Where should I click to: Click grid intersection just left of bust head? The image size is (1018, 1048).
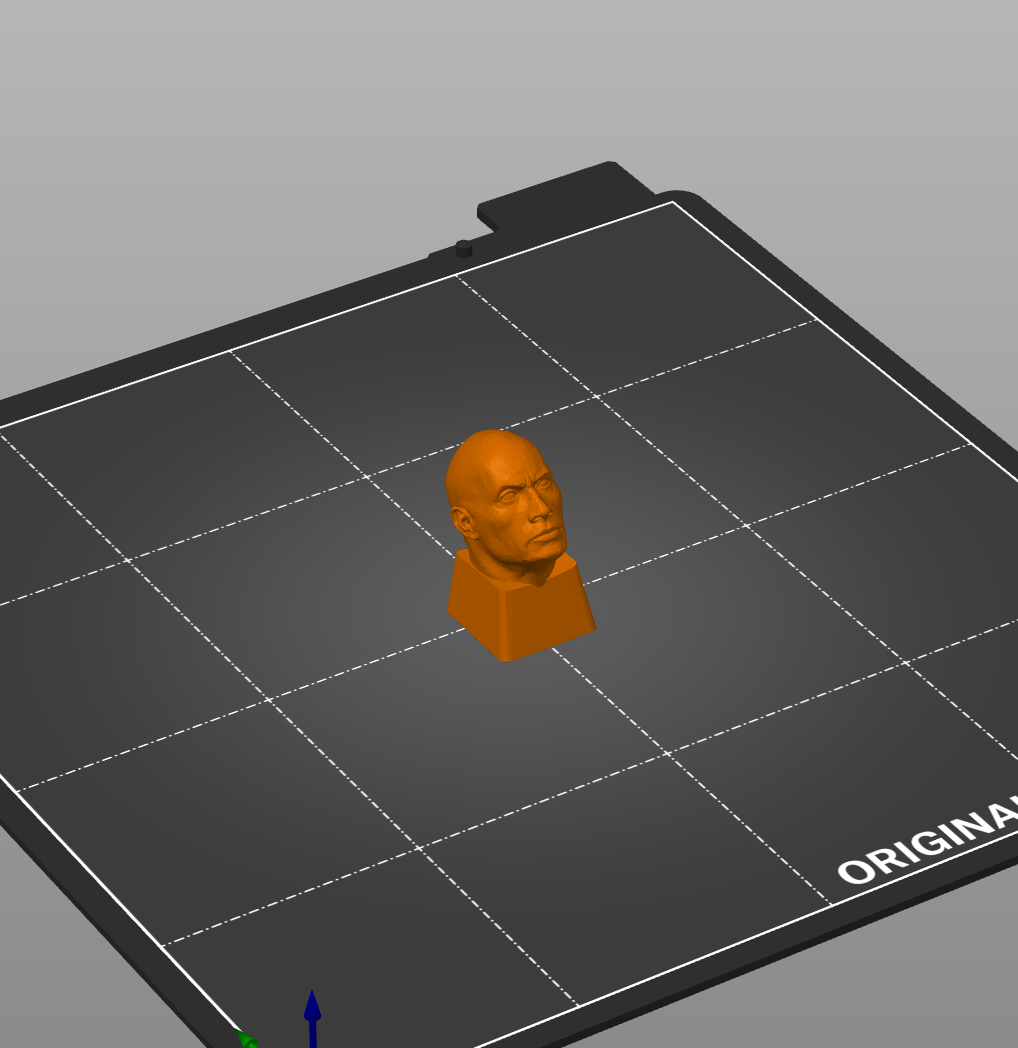coord(369,478)
